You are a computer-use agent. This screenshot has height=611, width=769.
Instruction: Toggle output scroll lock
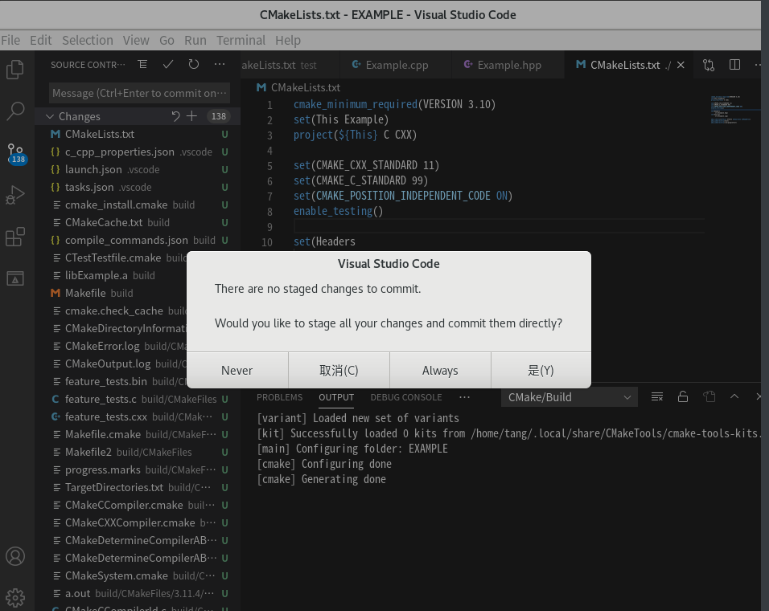[683, 397]
